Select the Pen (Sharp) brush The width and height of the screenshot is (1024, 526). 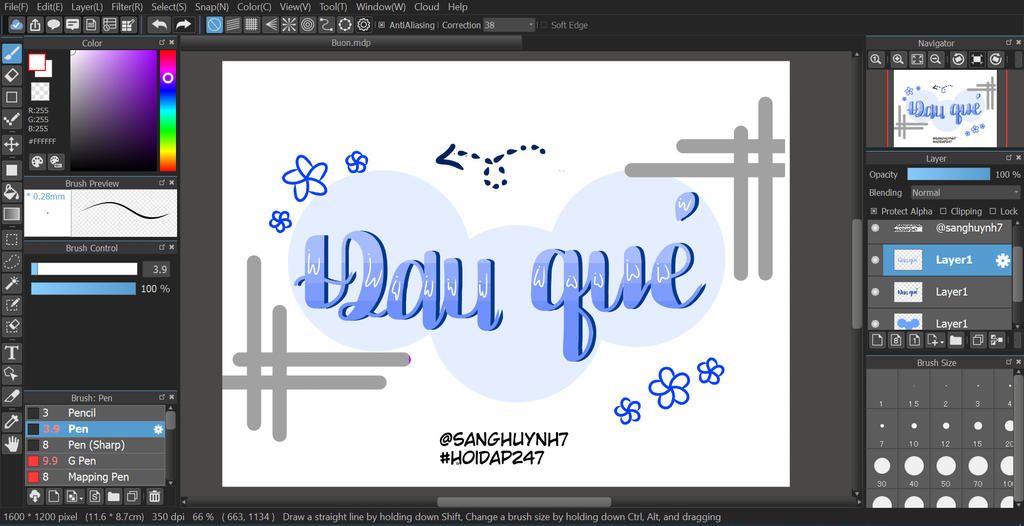(95, 445)
